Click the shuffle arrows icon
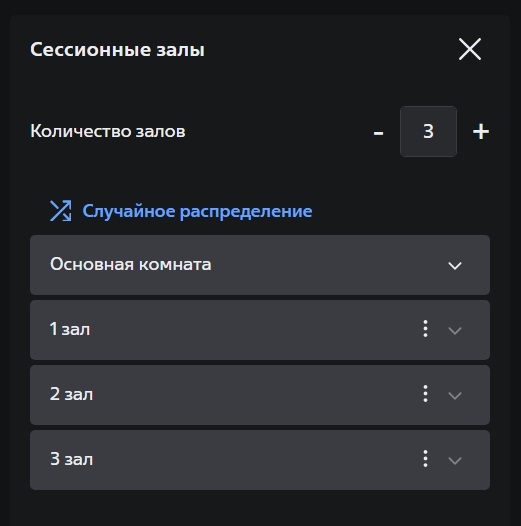 pos(61,211)
